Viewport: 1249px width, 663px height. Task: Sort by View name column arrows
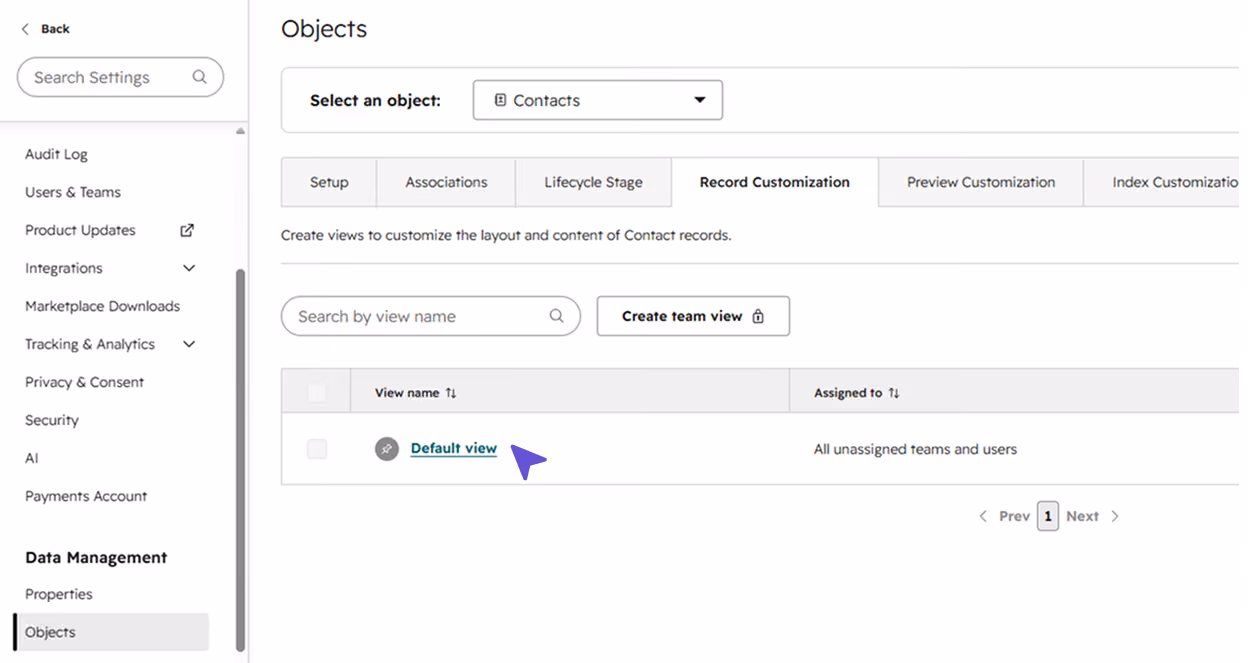pyautogui.click(x=451, y=393)
